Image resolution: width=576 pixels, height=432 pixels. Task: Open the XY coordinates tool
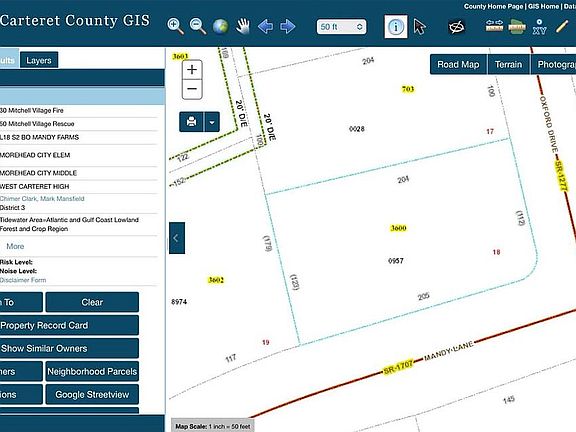pos(539,27)
